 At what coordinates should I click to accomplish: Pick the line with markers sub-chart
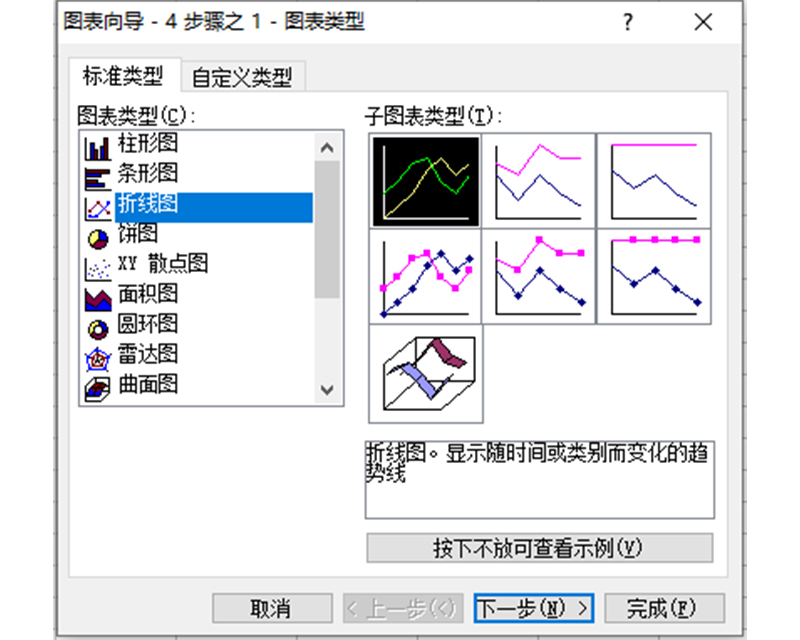[426, 277]
